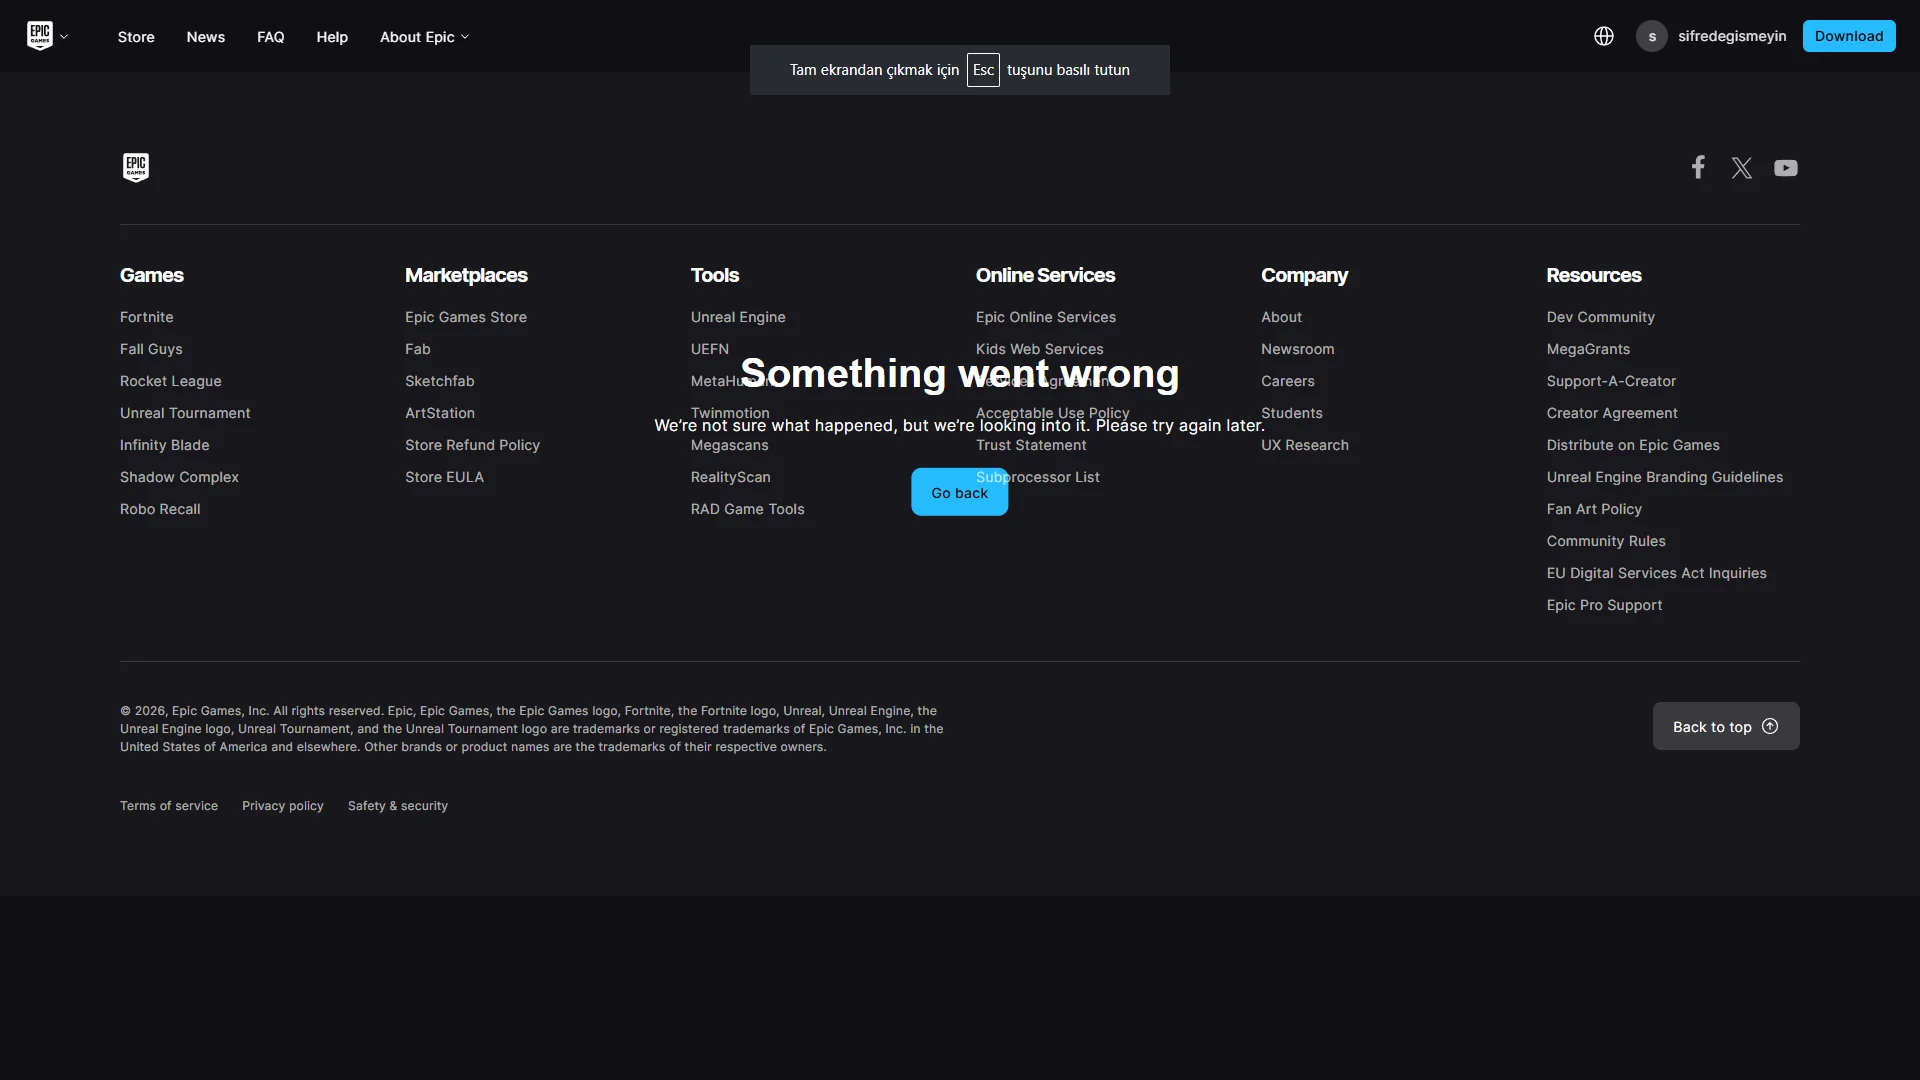Open the Epic Pro Support link
Screen dimensions: 1920x1080
pyautogui.click(x=1603, y=605)
